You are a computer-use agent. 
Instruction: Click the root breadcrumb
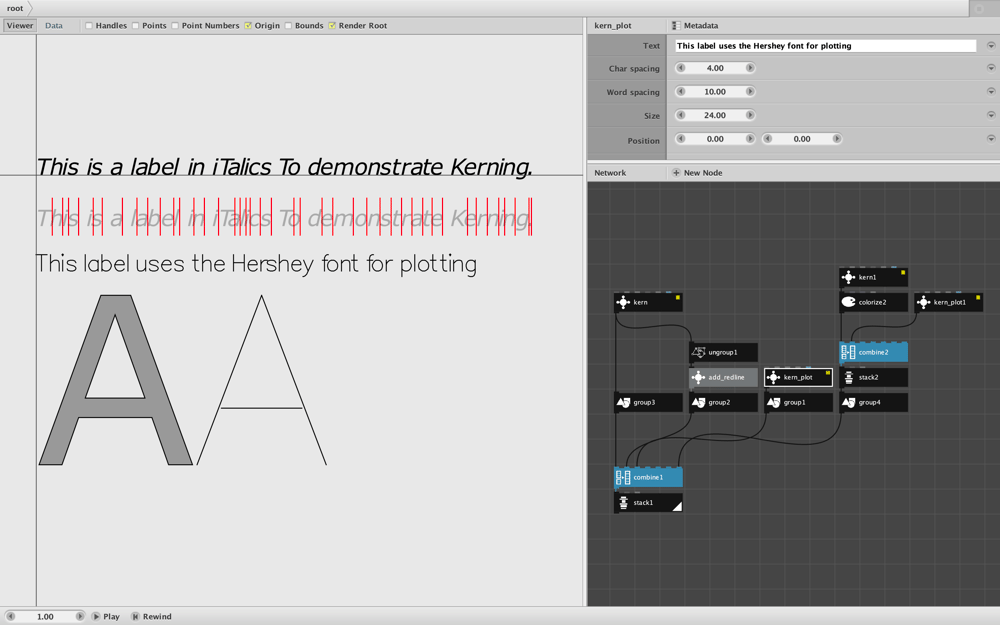15,8
